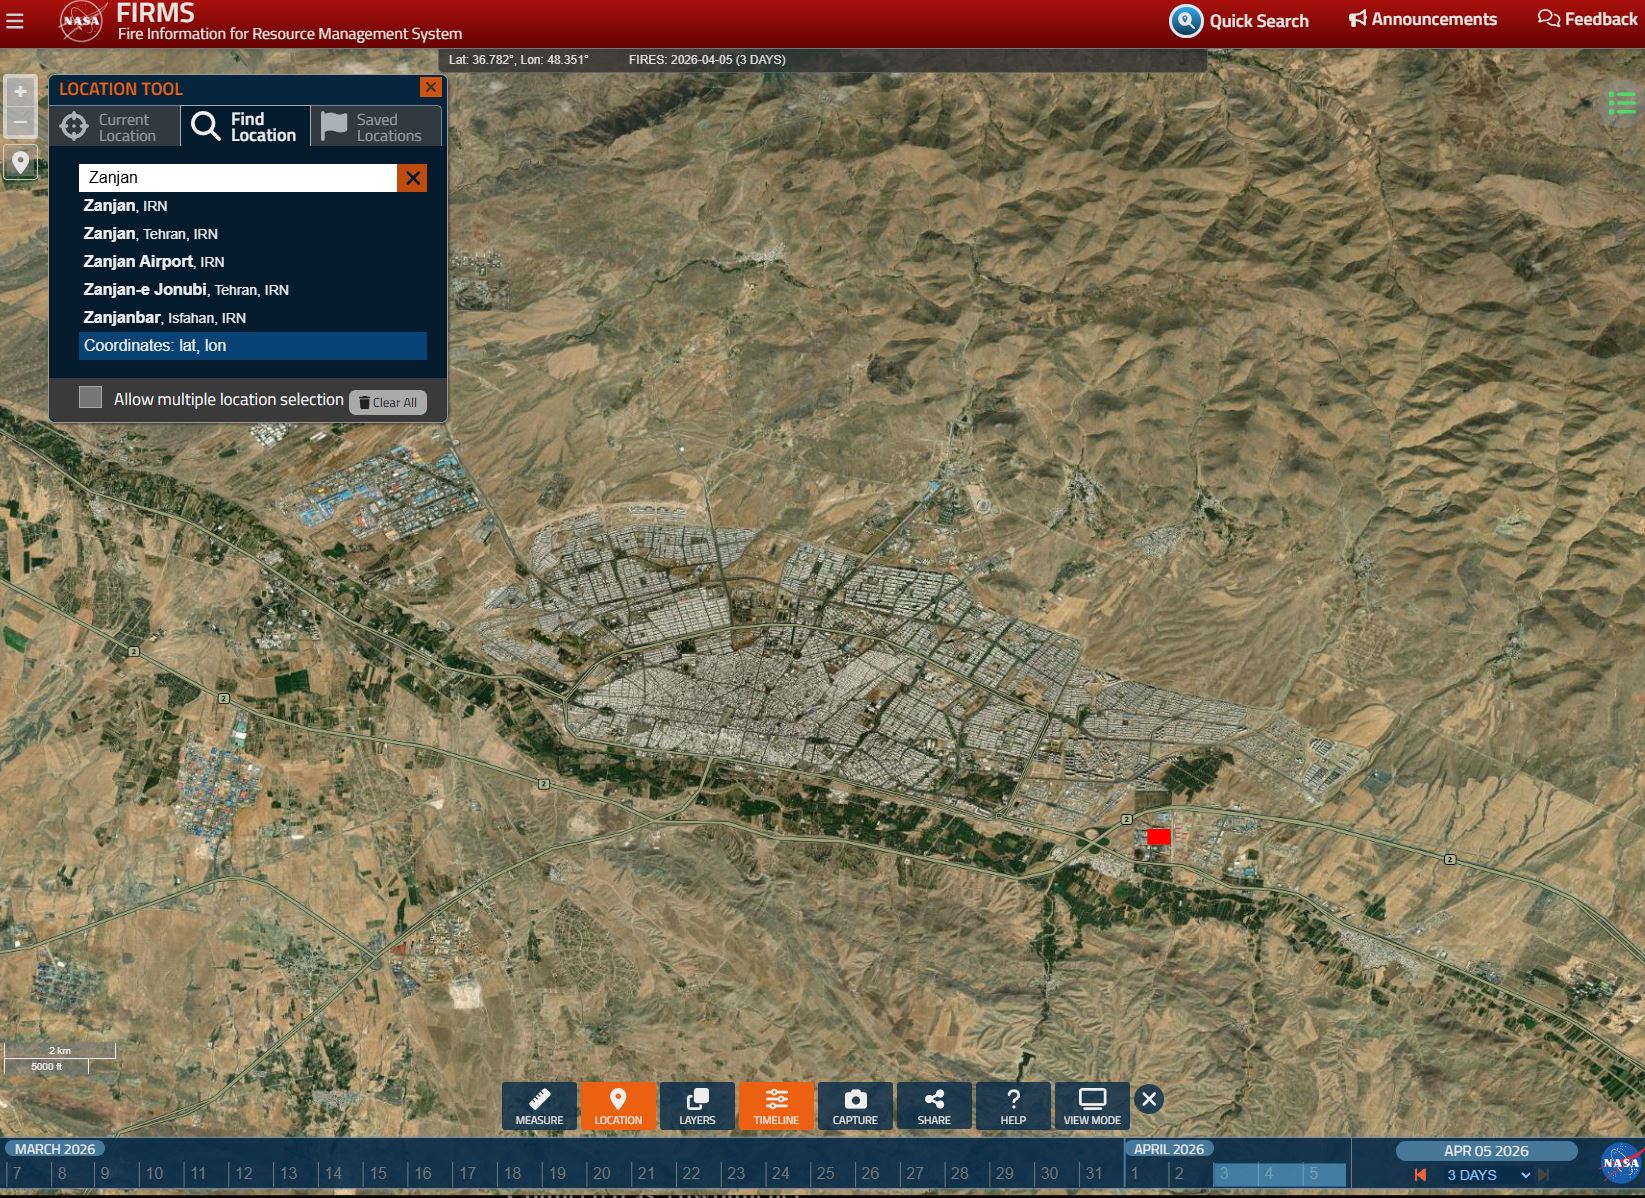
Task: Open the Feedback link
Action: tap(1587, 19)
